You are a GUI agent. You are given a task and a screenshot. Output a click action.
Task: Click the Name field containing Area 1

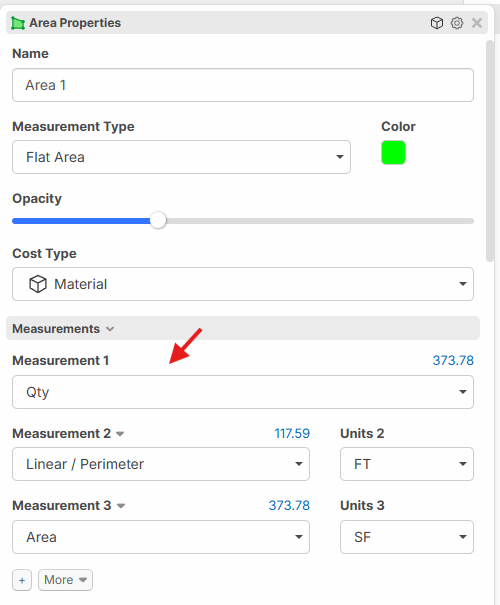point(243,85)
